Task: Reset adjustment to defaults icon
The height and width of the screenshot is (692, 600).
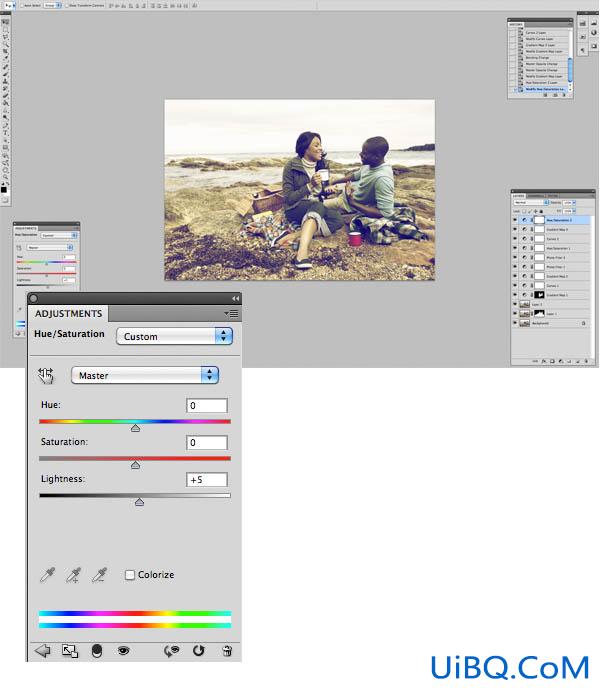Action: tap(199, 651)
